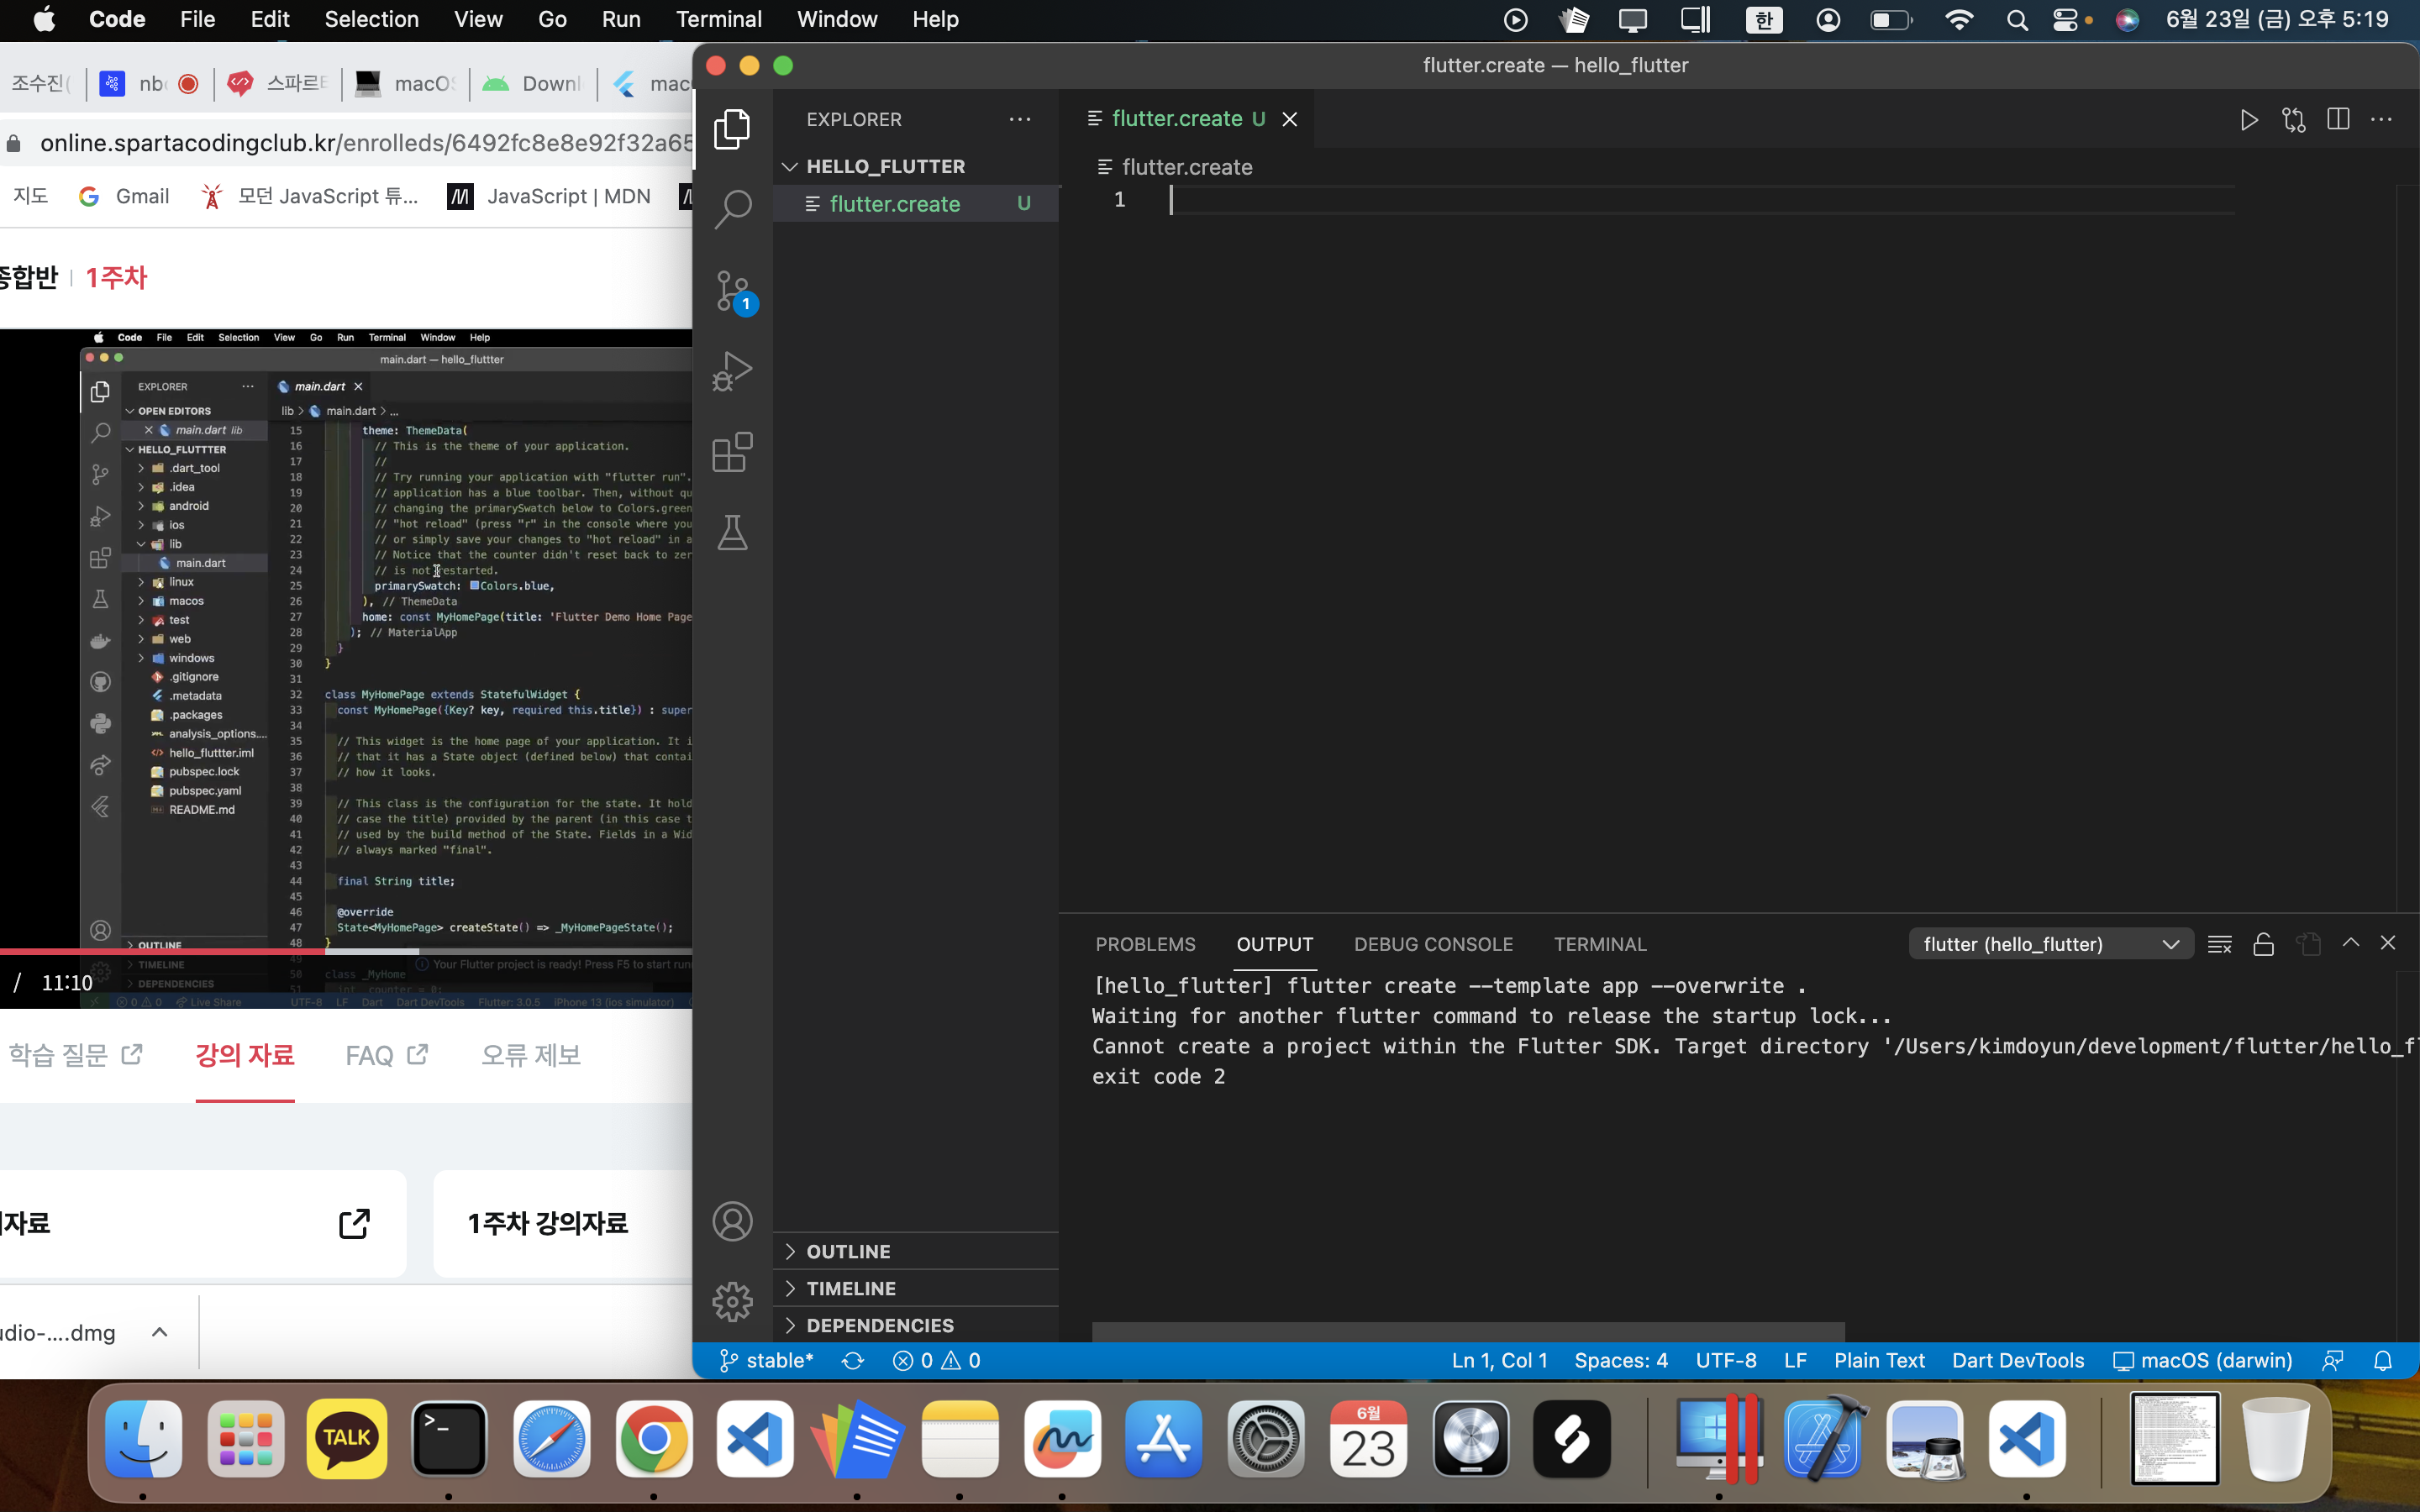The width and height of the screenshot is (2420, 1512).
Task: Open Run and Debug view
Action: click(x=732, y=371)
